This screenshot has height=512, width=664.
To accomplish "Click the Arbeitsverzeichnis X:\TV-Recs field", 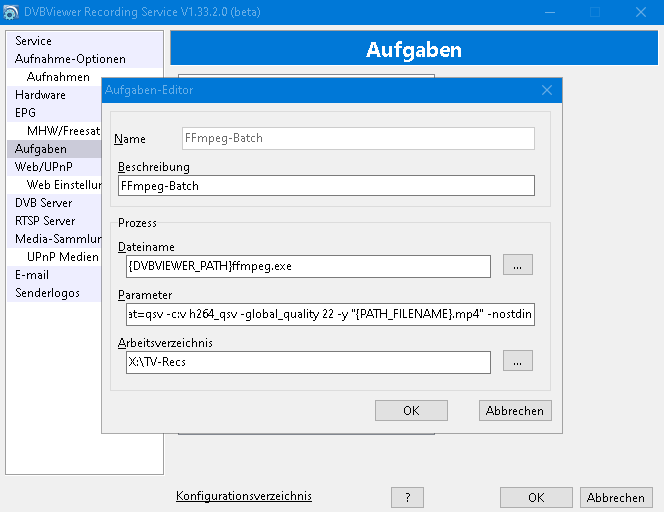I will [306, 362].
